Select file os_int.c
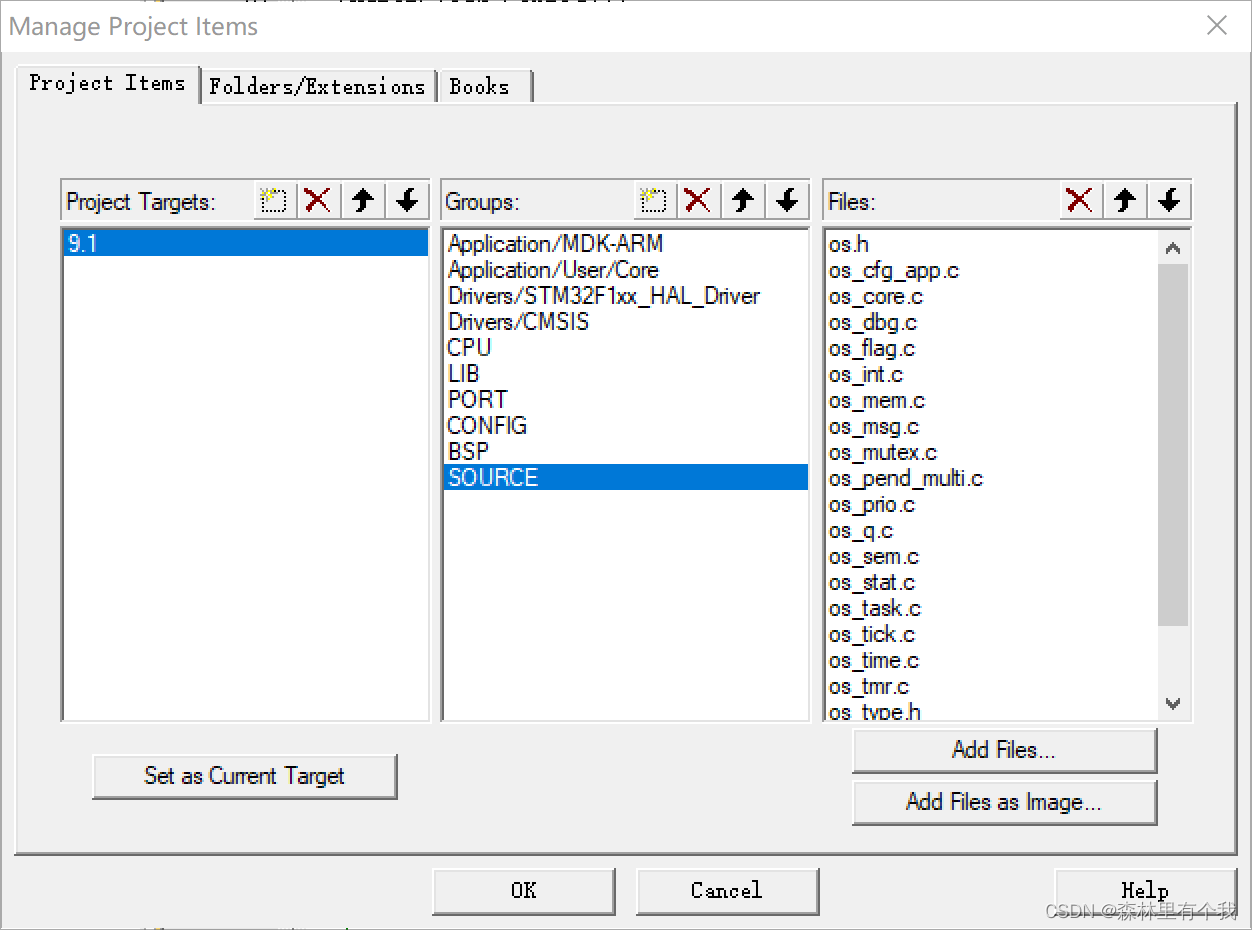1252x930 pixels. (x=992, y=375)
